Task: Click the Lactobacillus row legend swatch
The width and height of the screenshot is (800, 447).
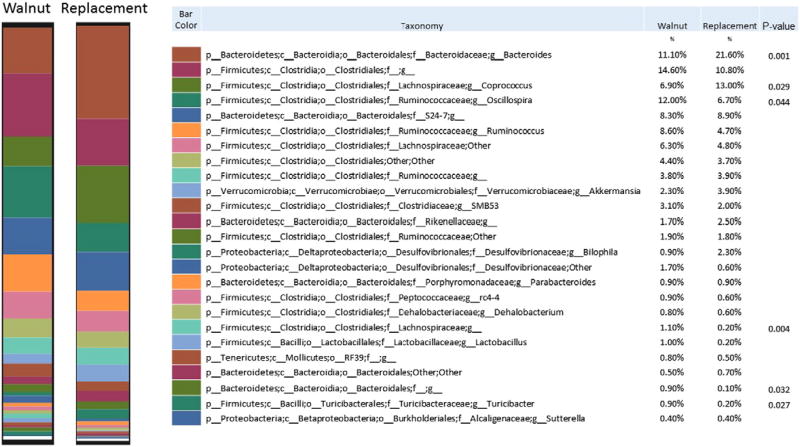Action: pyautogui.click(x=186, y=342)
